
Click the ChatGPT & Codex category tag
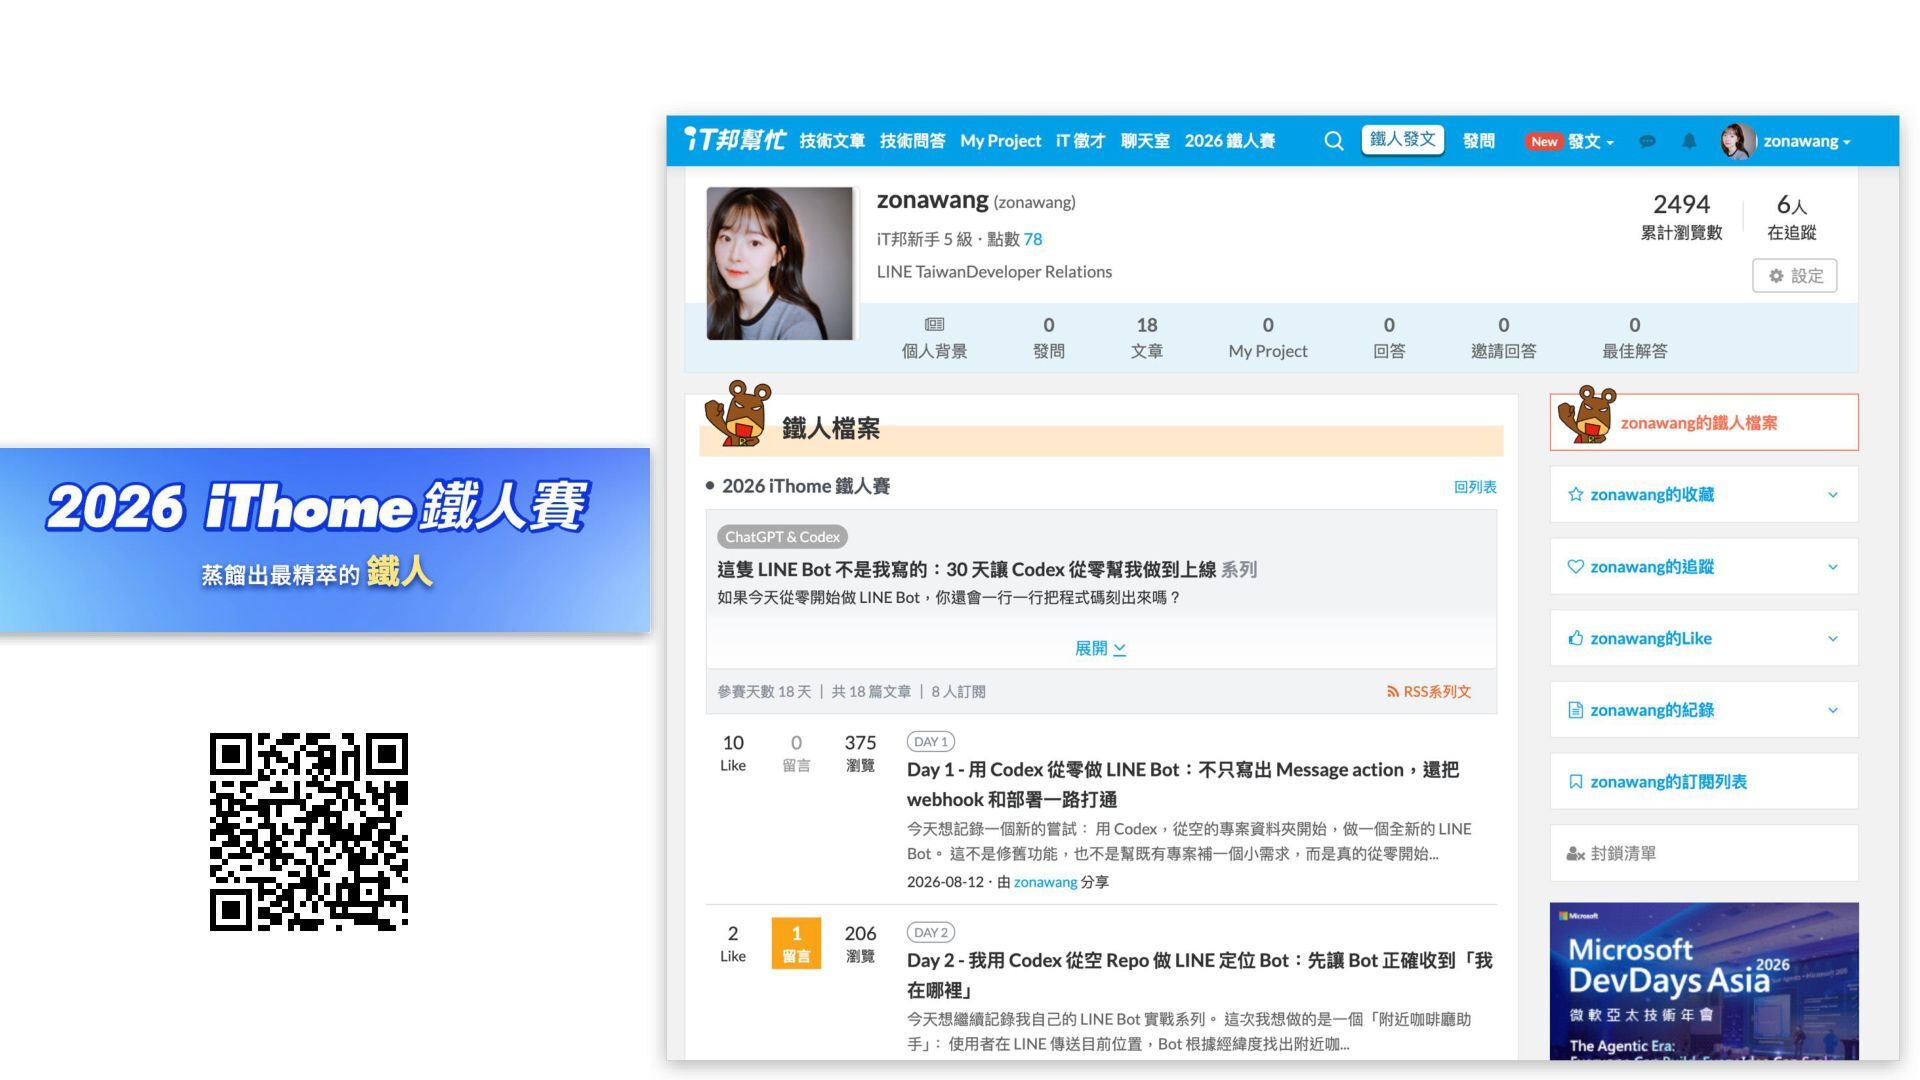[782, 537]
